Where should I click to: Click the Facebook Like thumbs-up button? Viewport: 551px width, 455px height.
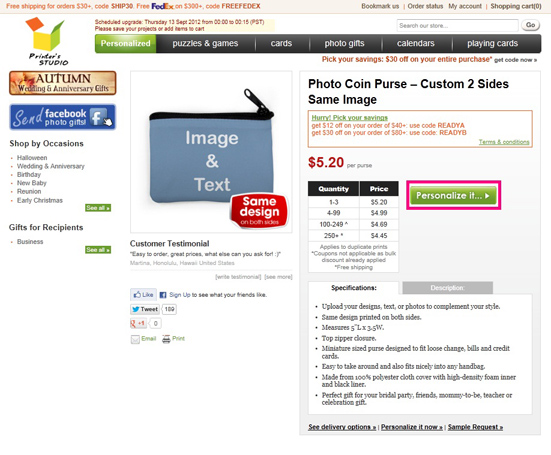tap(143, 294)
